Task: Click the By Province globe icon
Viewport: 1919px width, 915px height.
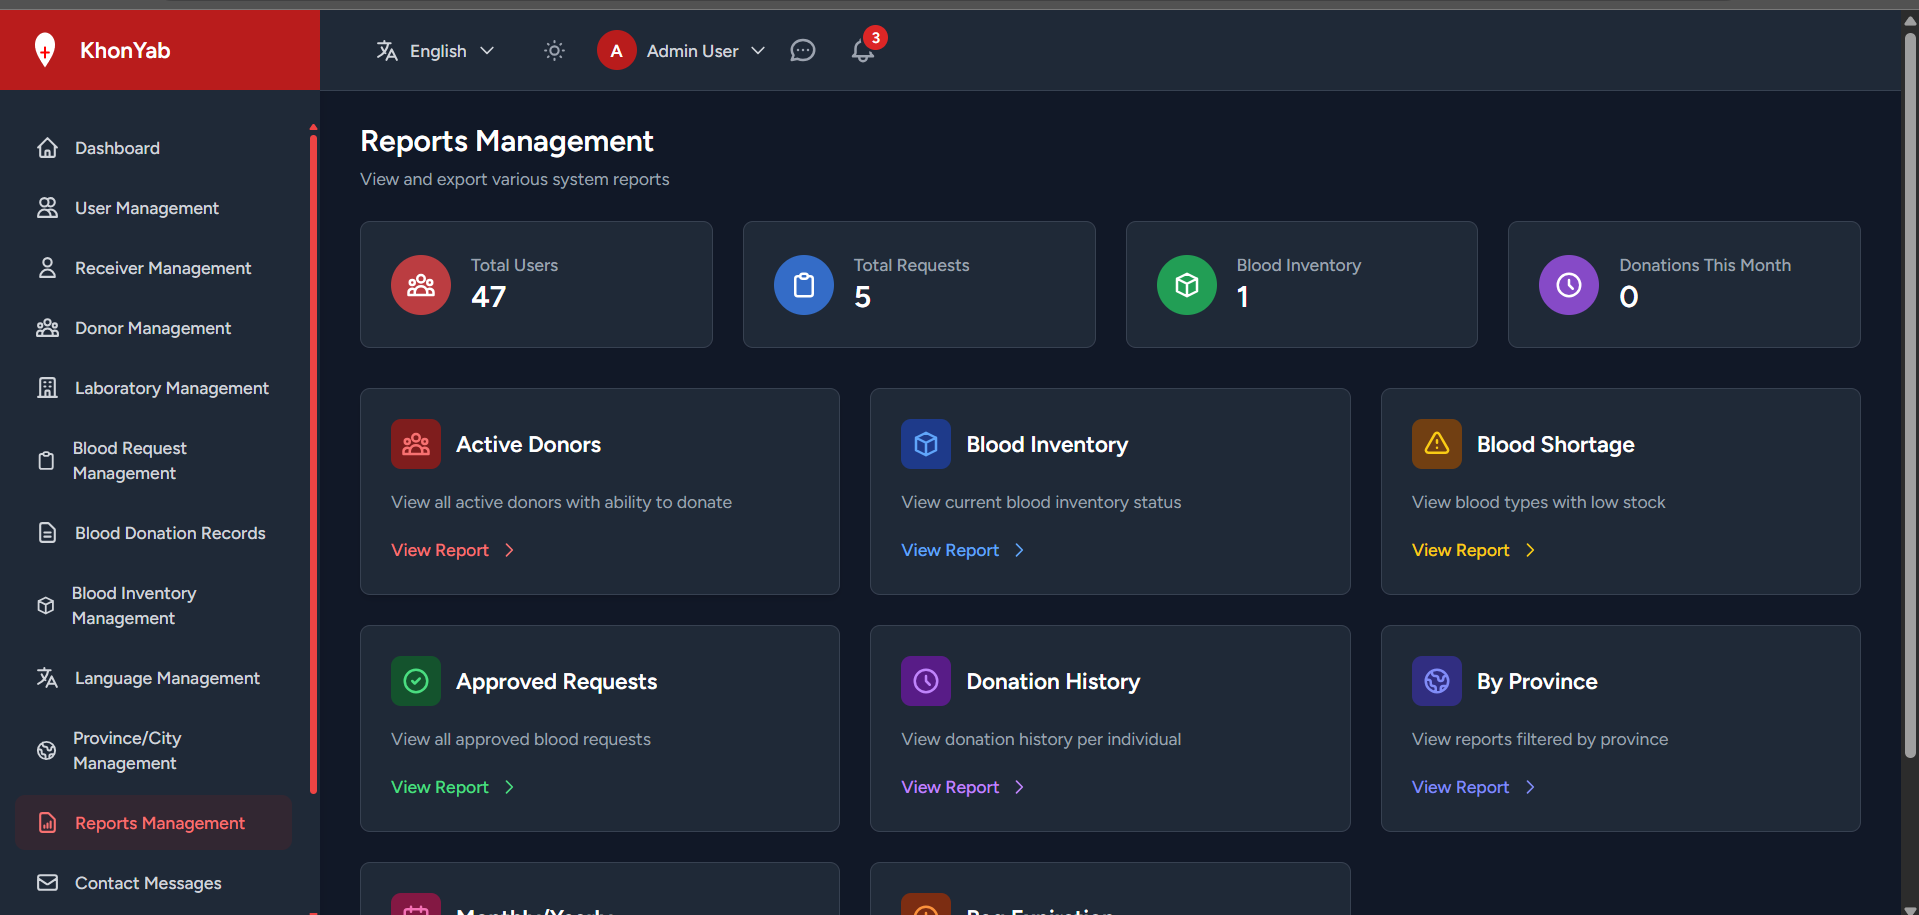Action: click(1437, 681)
